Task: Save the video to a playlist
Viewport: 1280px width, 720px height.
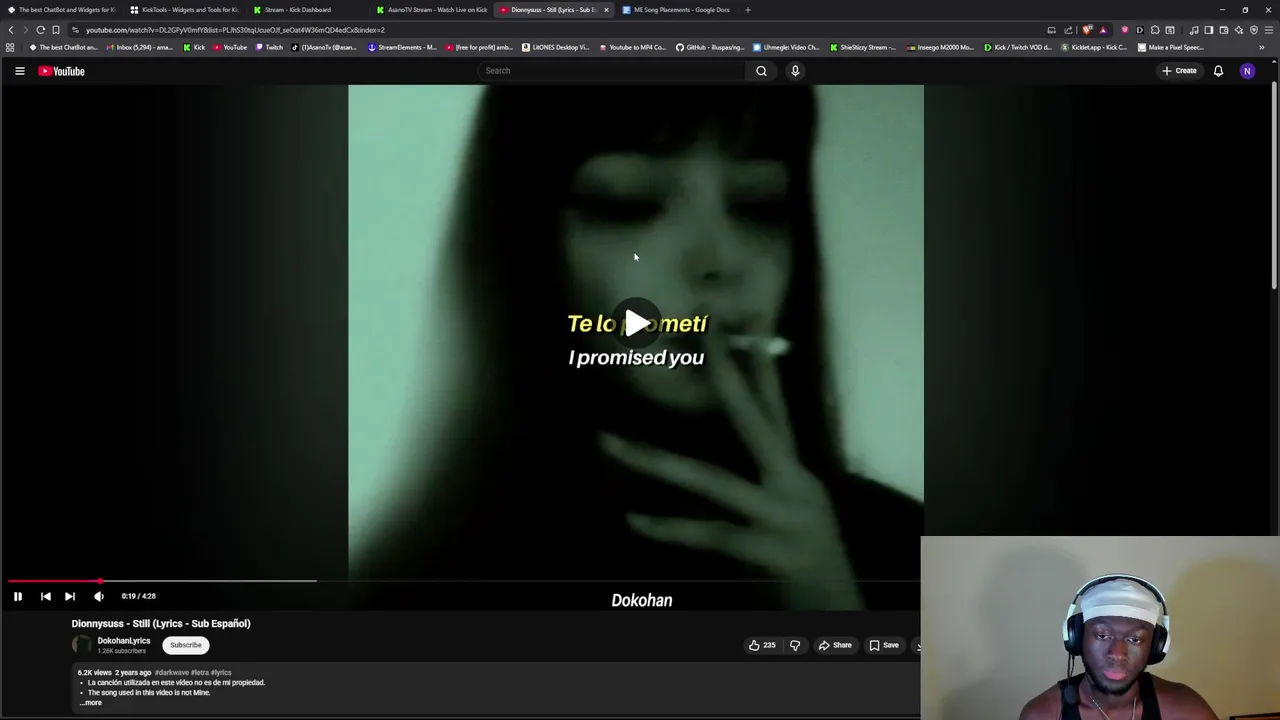Action: [884, 645]
